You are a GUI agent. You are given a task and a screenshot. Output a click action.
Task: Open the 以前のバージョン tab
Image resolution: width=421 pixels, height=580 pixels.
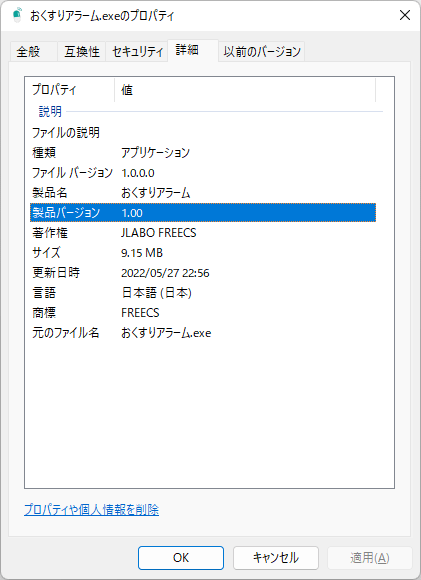click(262, 51)
